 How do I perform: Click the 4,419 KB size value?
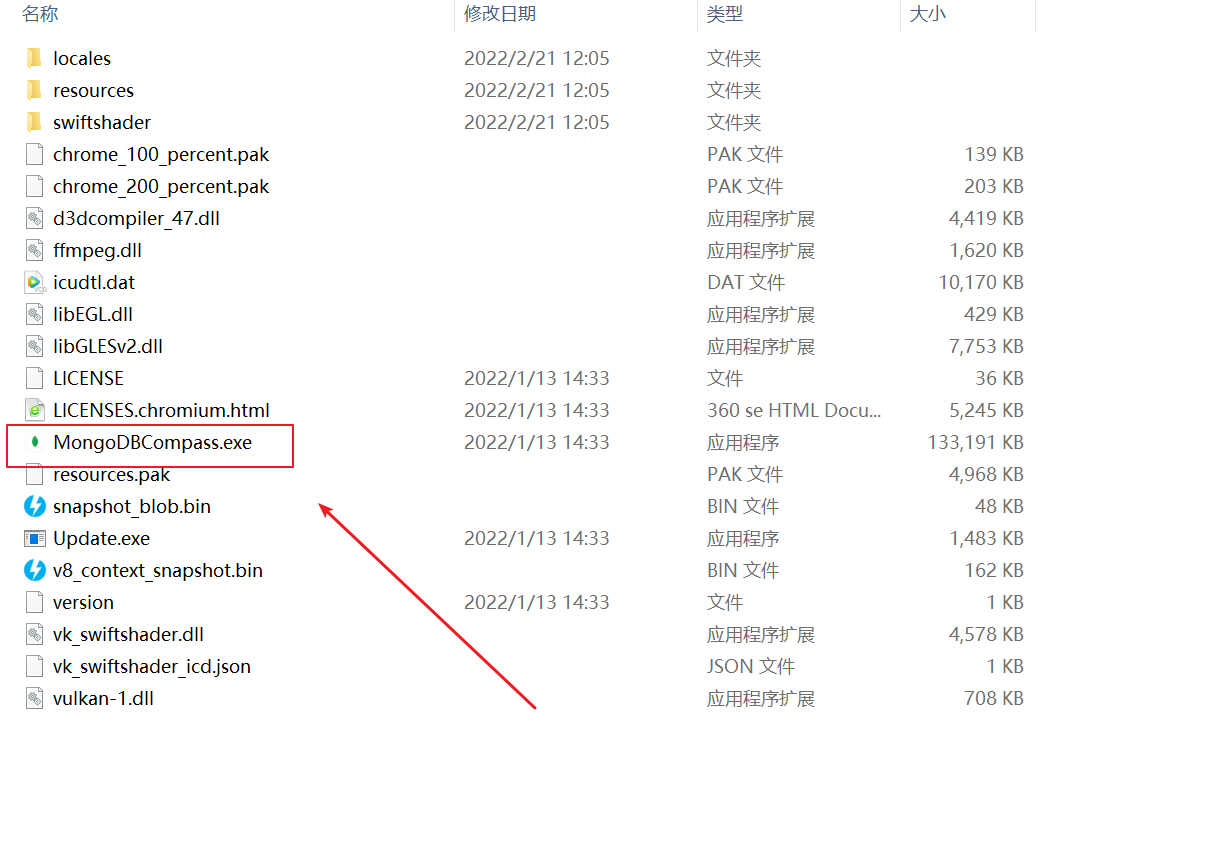point(986,218)
